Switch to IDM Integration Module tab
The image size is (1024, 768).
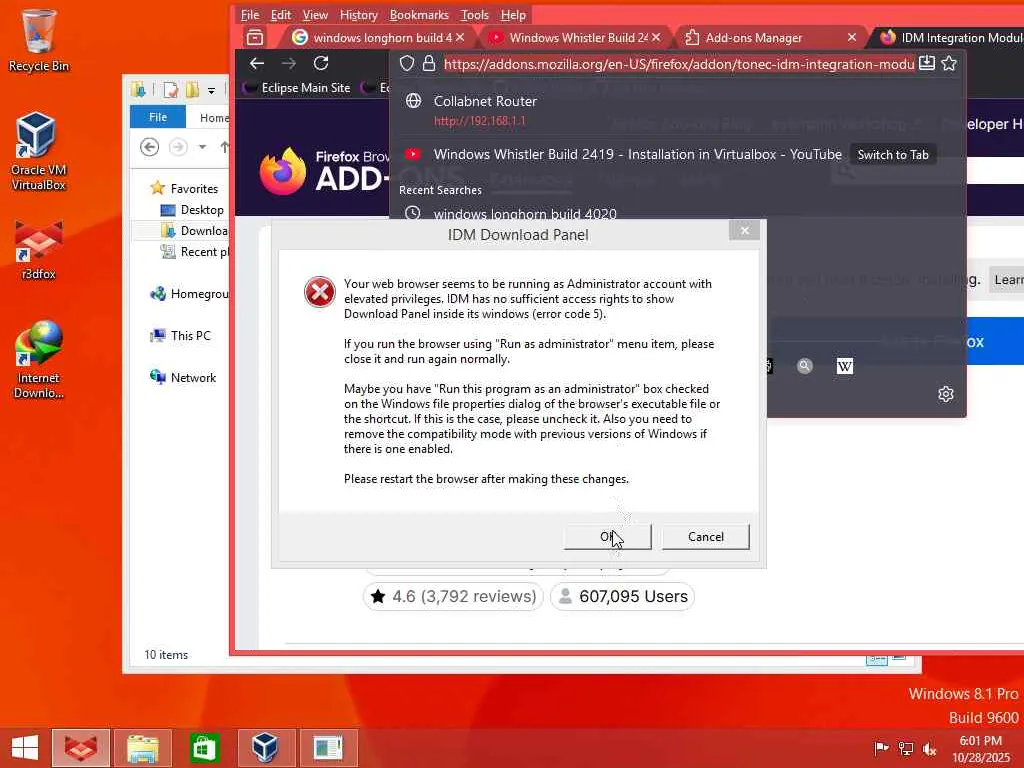click(x=951, y=37)
